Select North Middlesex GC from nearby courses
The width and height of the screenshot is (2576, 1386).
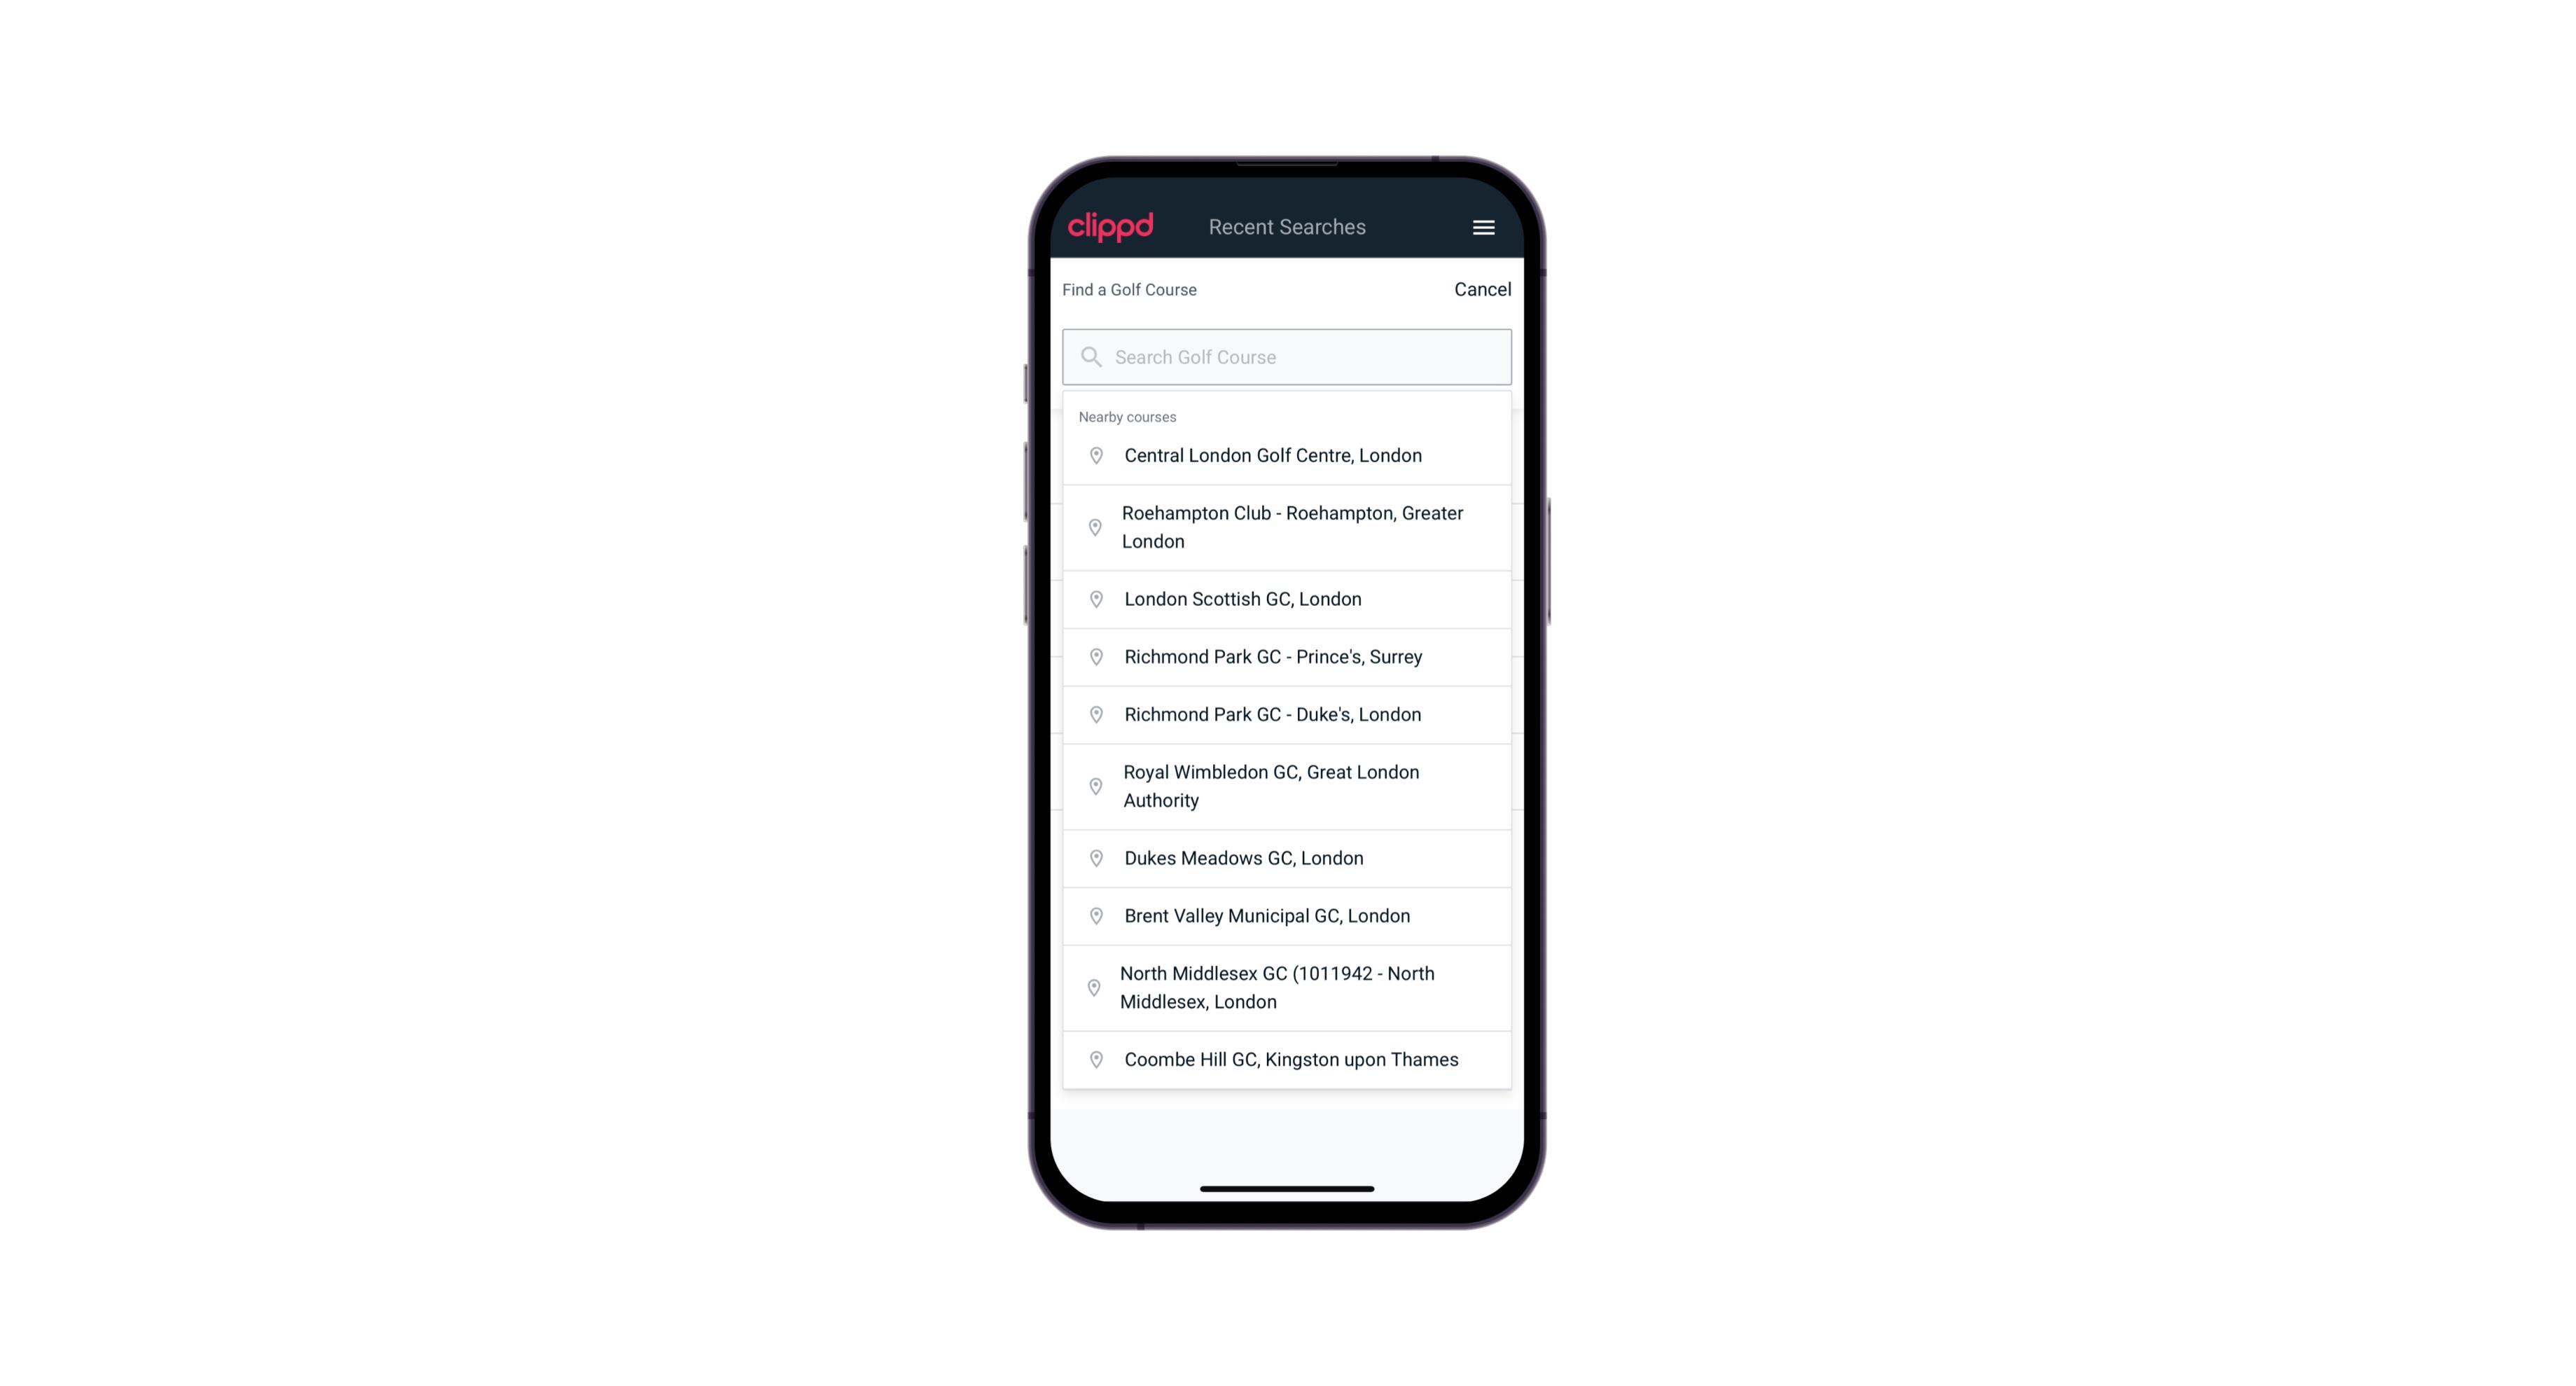click(x=1287, y=987)
